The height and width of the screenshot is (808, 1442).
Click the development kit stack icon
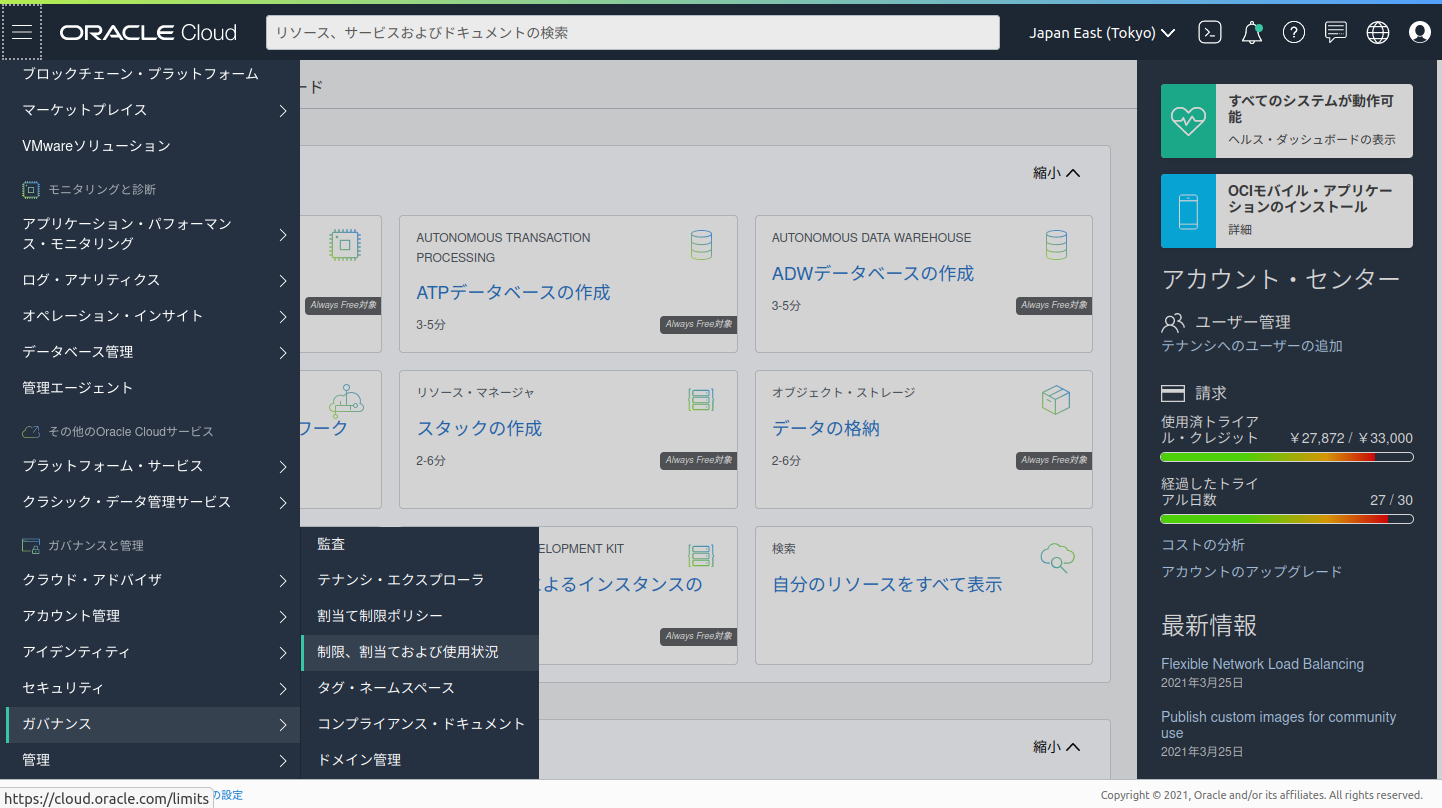(x=701, y=556)
